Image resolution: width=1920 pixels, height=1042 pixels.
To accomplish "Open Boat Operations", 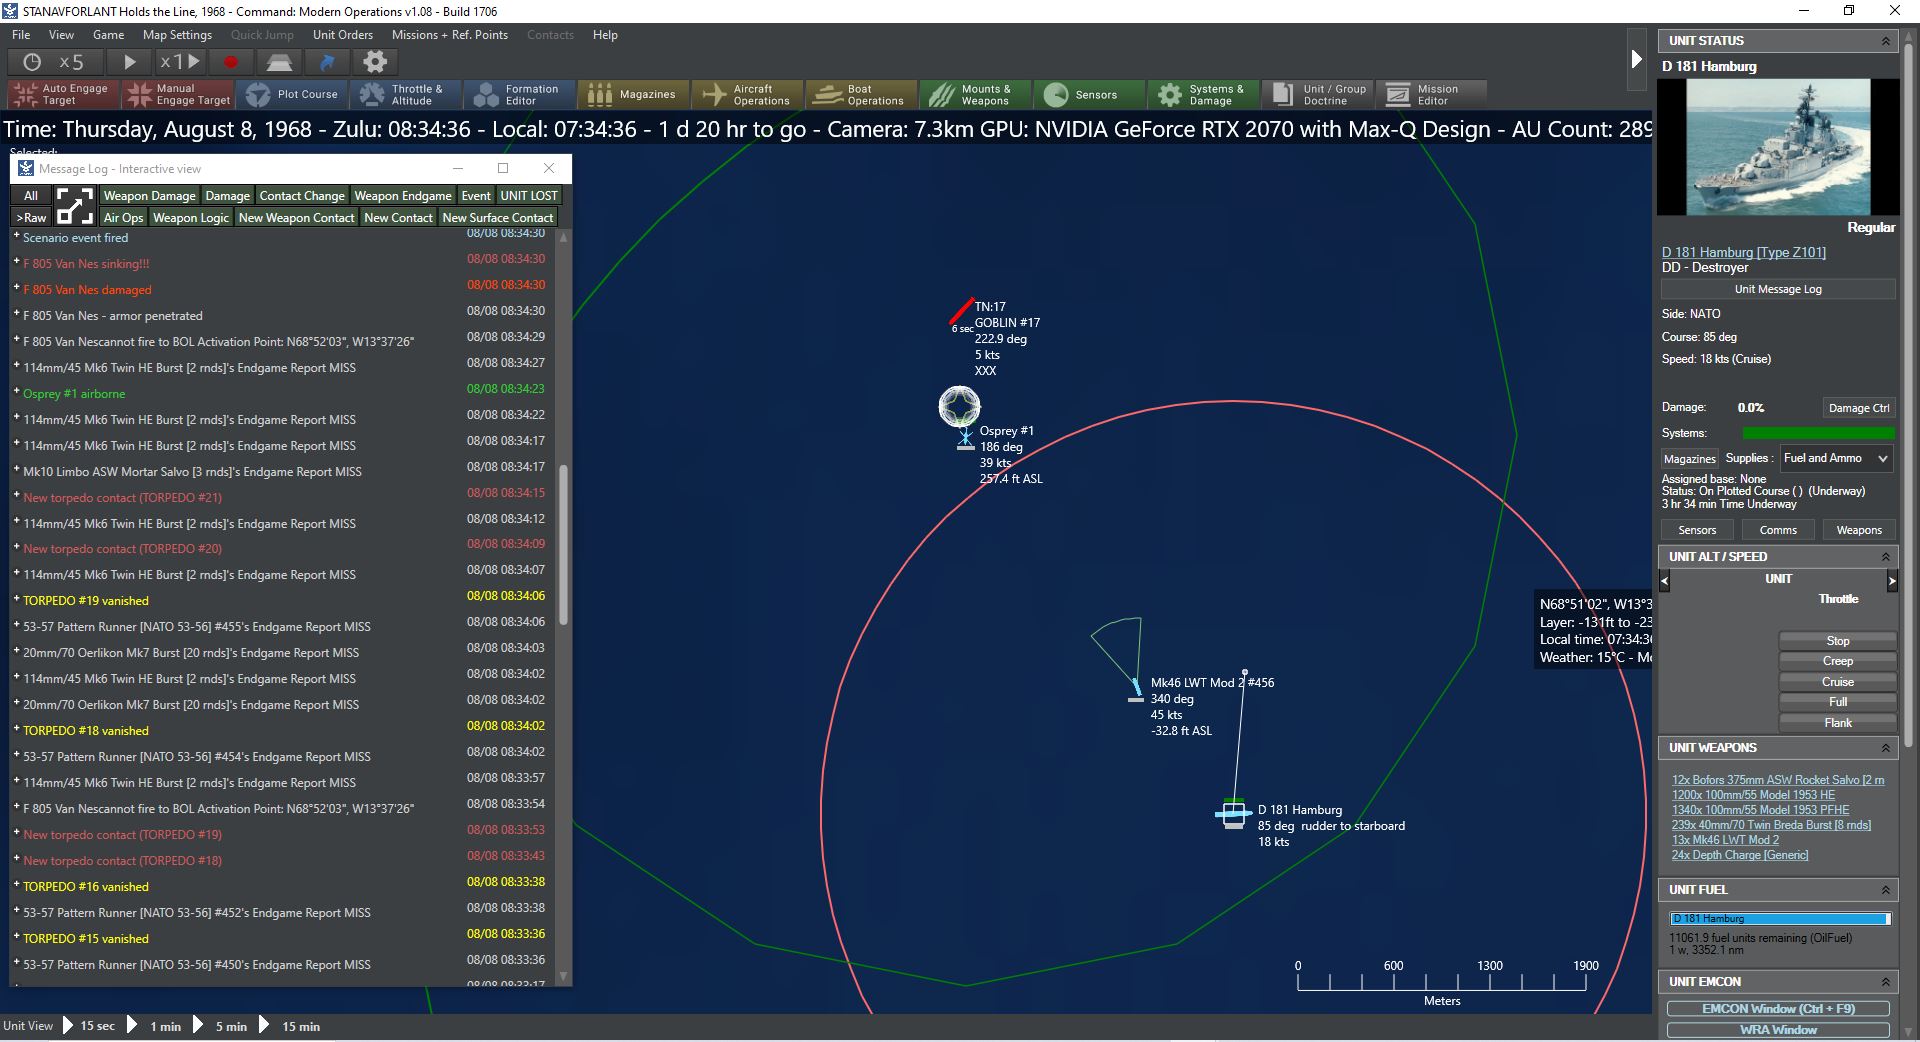I will (x=861, y=94).
